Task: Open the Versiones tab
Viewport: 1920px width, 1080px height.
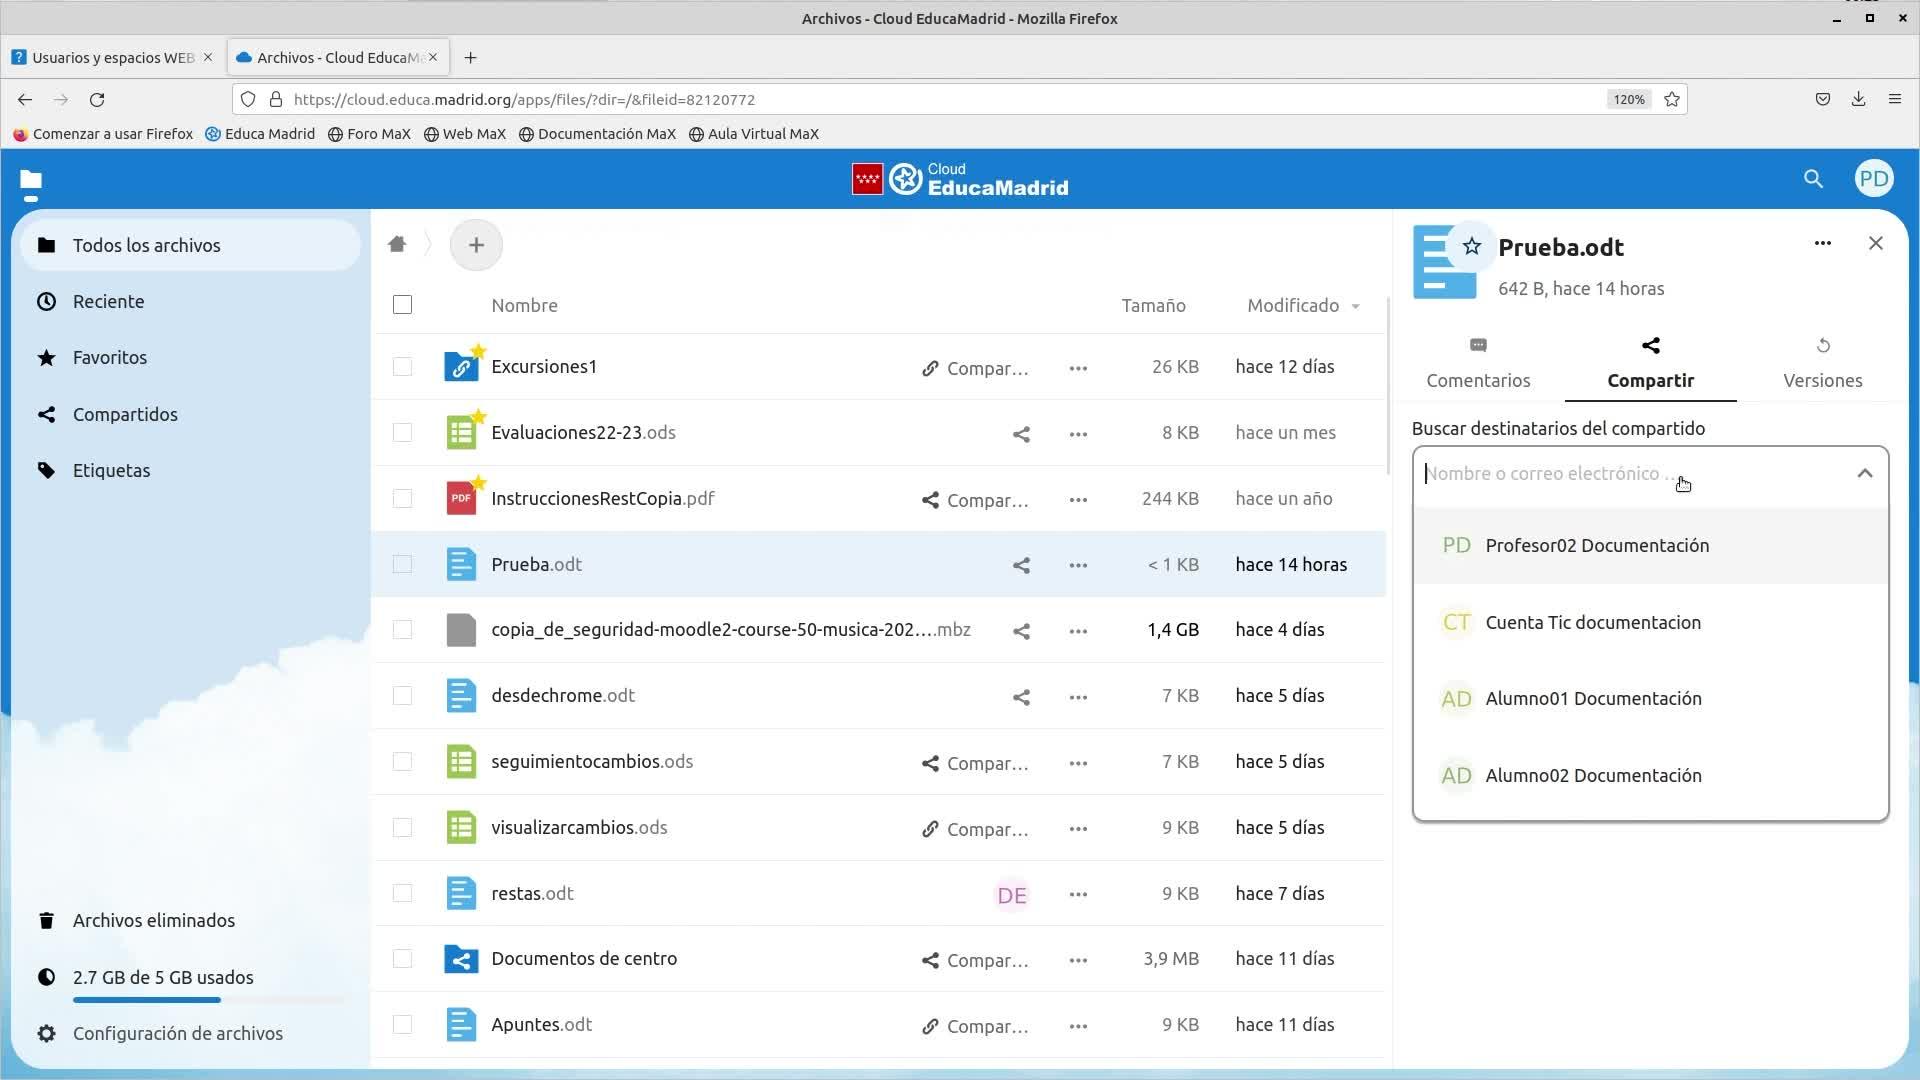Action: pos(1822,364)
